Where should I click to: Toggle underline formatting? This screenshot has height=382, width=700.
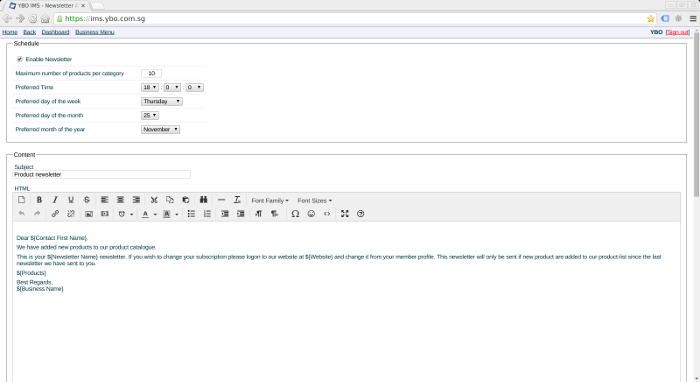[x=71, y=200]
